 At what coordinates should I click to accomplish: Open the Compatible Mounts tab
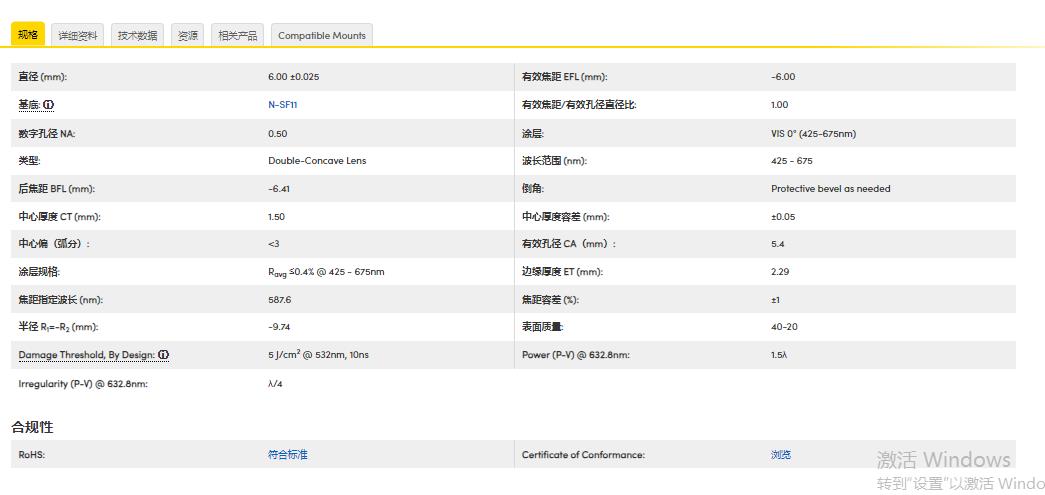click(x=322, y=36)
